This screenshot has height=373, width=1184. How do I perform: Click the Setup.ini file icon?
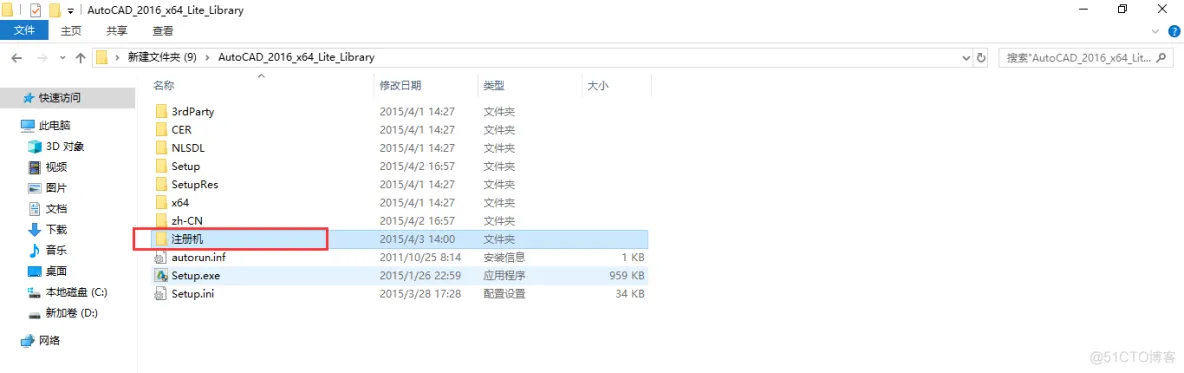pyautogui.click(x=160, y=294)
